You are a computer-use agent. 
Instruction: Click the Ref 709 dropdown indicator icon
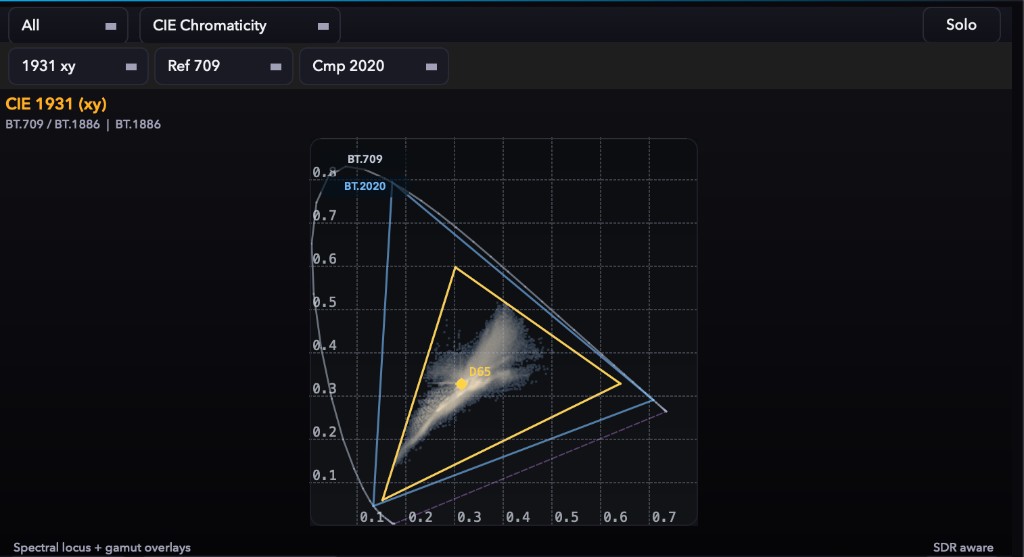[x=276, y=67]
